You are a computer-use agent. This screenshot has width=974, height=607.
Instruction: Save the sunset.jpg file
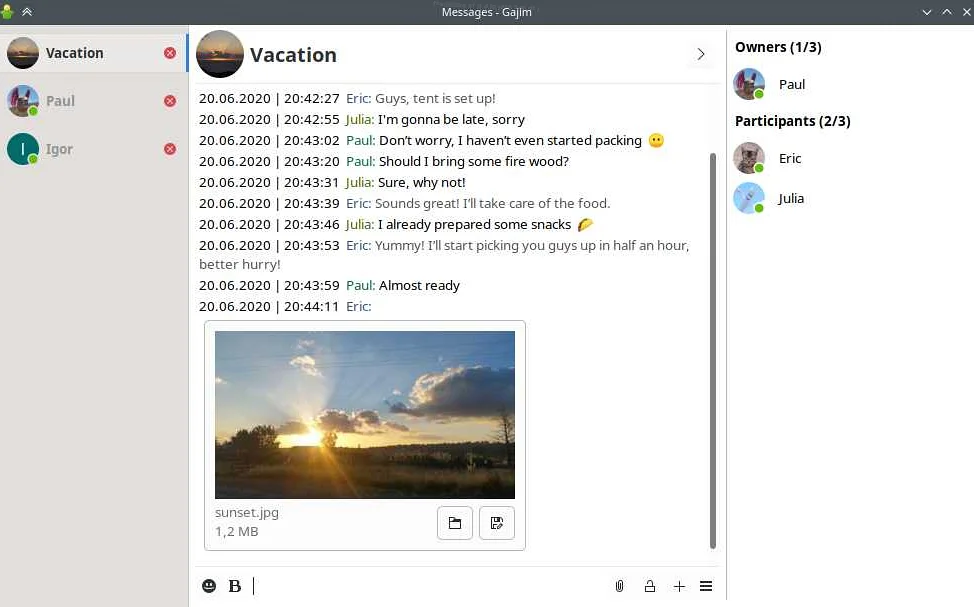(x=497, y=523)
